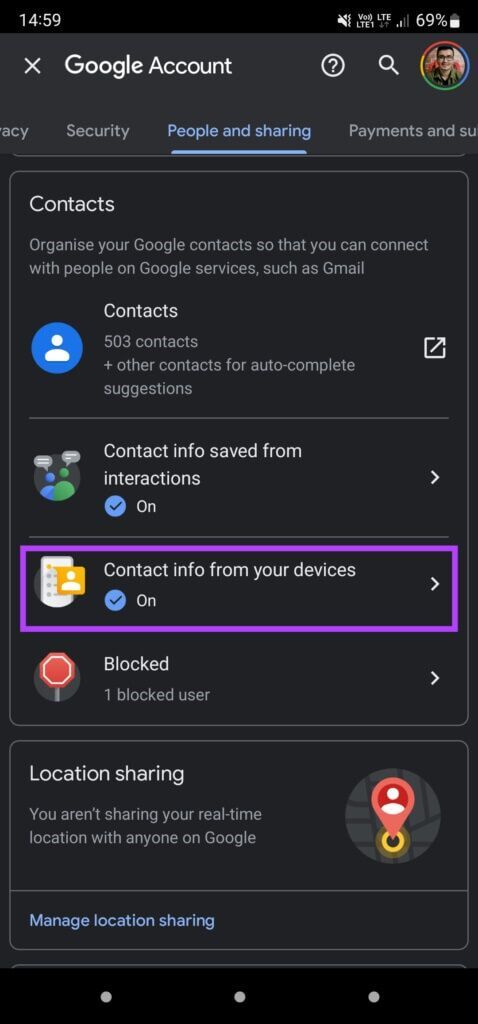
Task: Tap the red Blocked stop sign icon
Action: coord(57,677)
